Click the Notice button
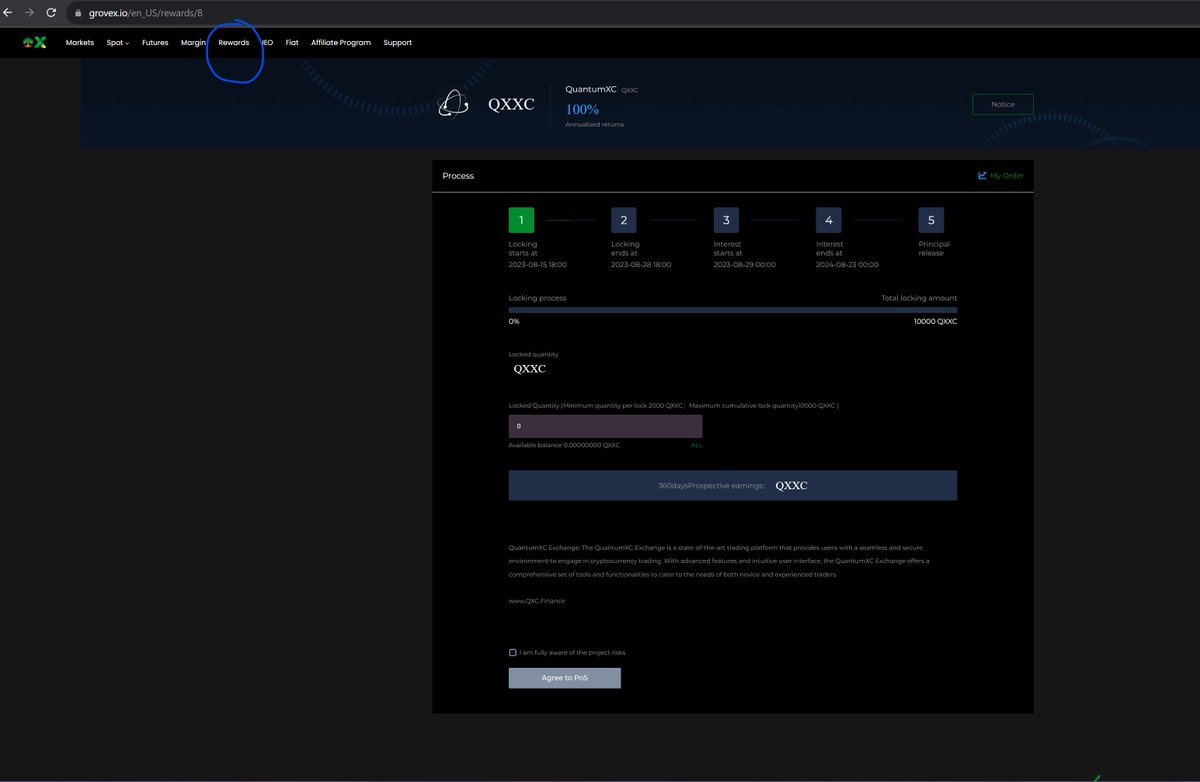This screenshot has height=782, width=1200. (1003, 104)
